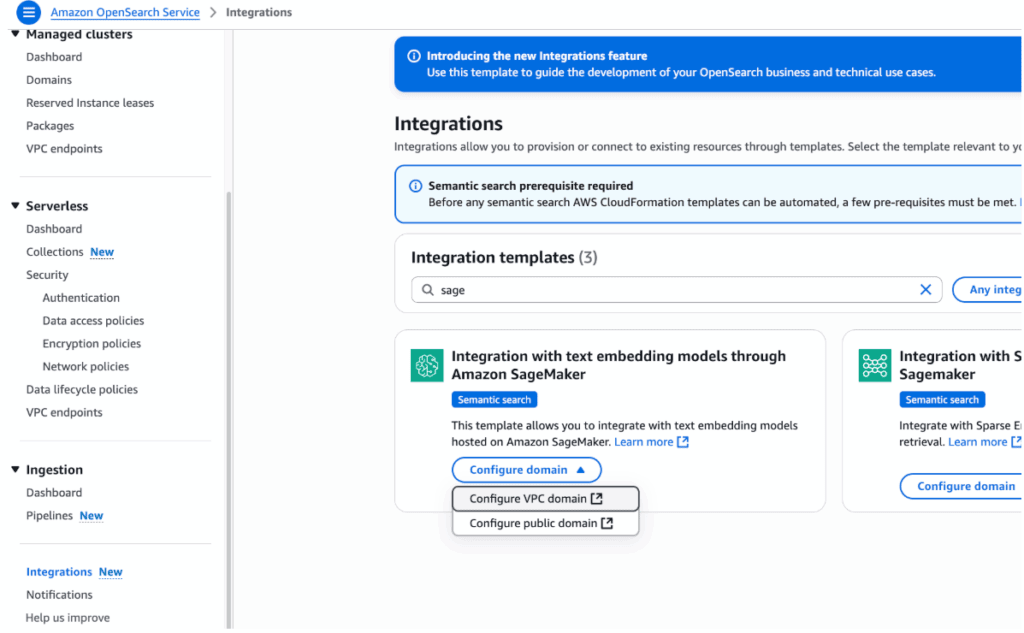
Task: Clear the search field using the X icon
Action: (x=925, y=289)
